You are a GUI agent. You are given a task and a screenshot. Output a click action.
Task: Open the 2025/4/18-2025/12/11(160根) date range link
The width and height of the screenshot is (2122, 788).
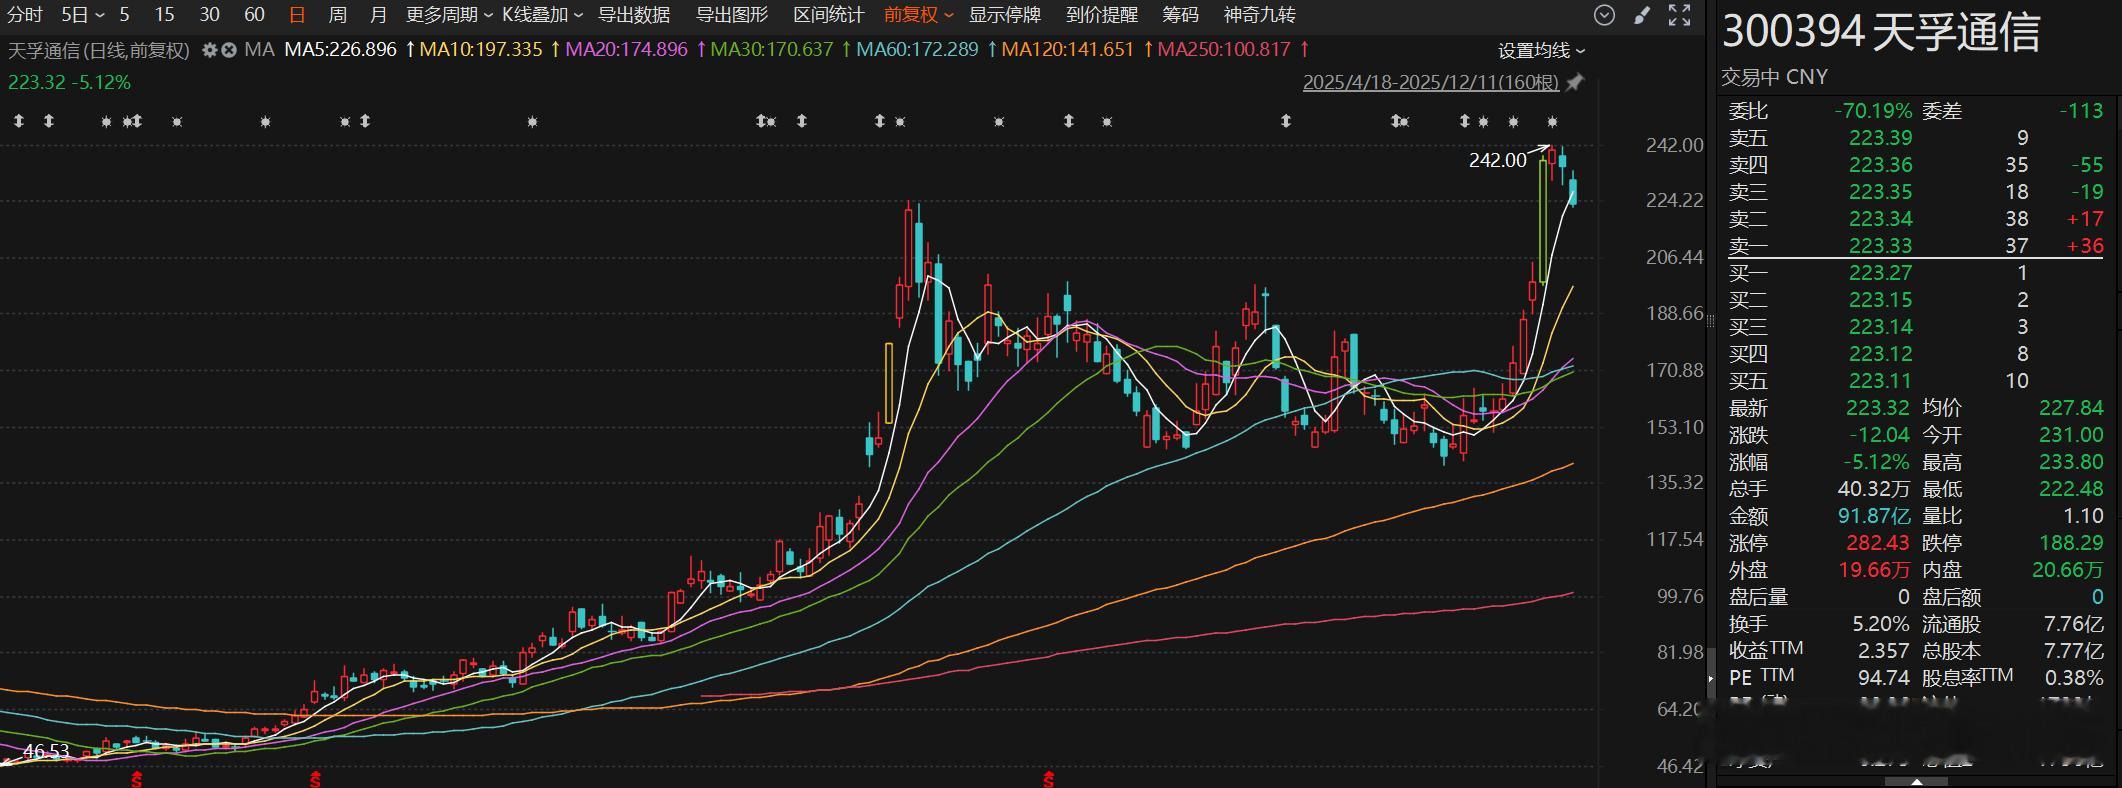point(1431,82)
